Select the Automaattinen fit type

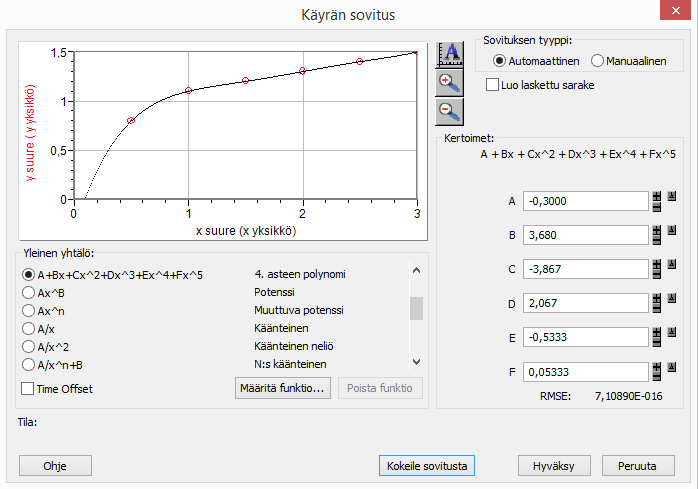[x=500, y=61]
